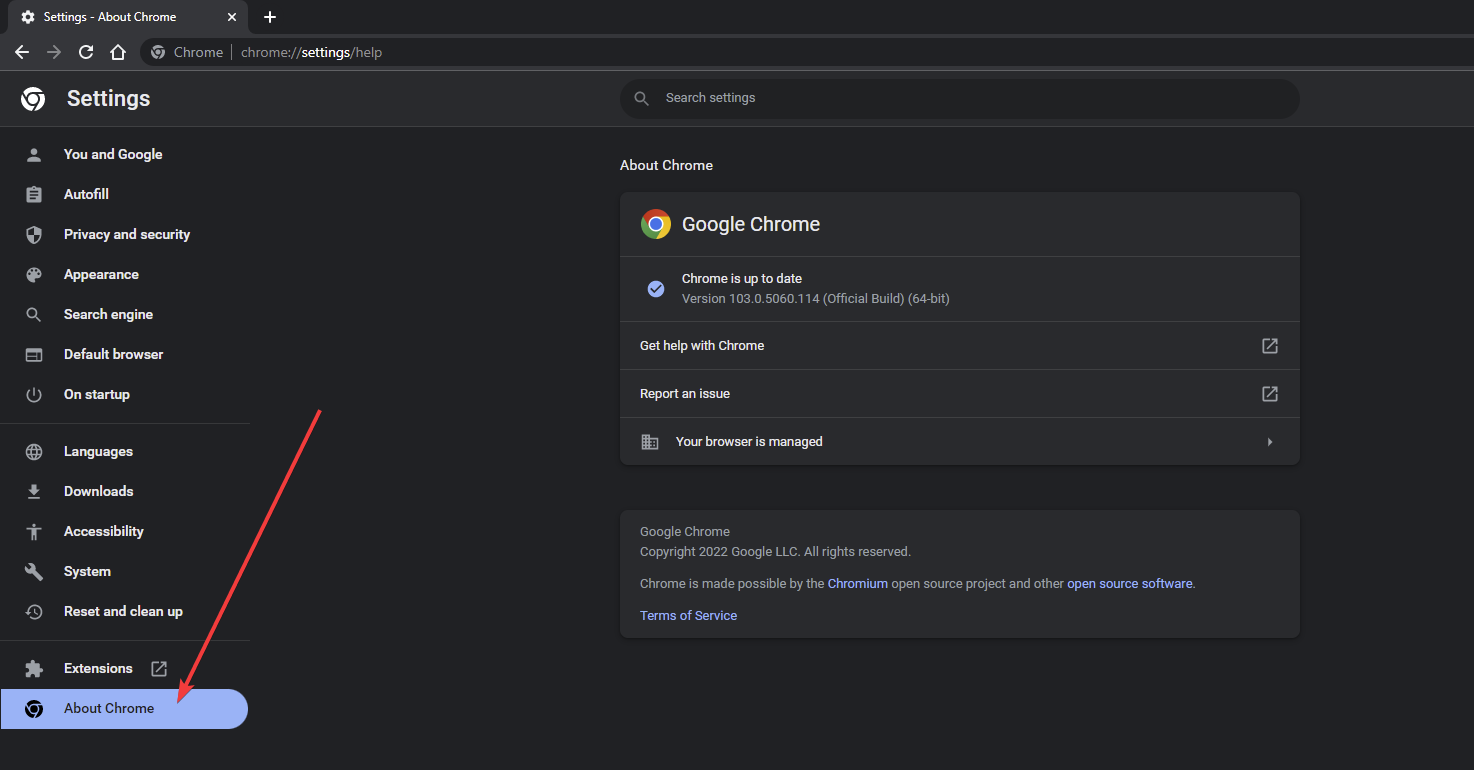The width and height of the screenshot is (1474, 770).
Task: Click the Search engine magnifier icon
Action: (x=34, y=314)
